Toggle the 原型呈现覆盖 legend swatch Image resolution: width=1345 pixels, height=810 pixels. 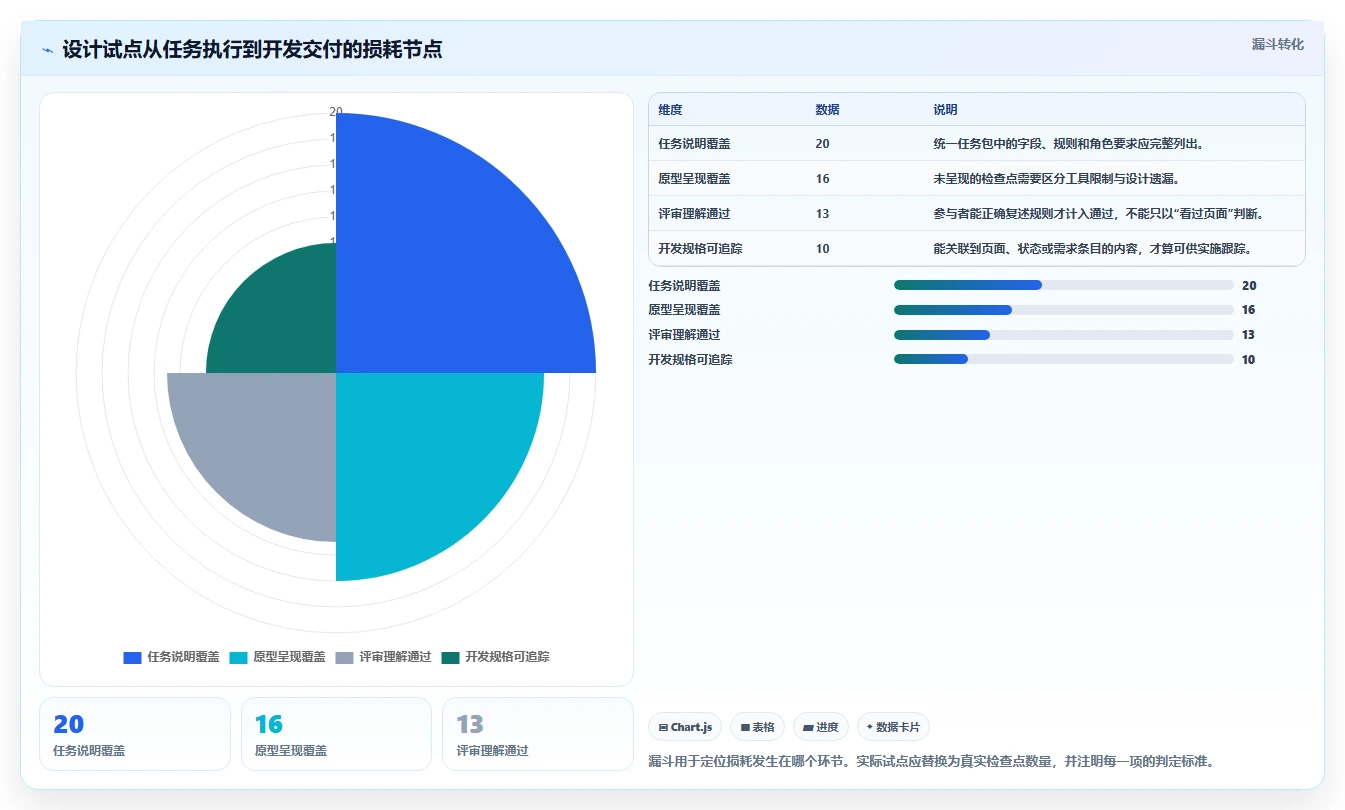click(x=239, y=658)
